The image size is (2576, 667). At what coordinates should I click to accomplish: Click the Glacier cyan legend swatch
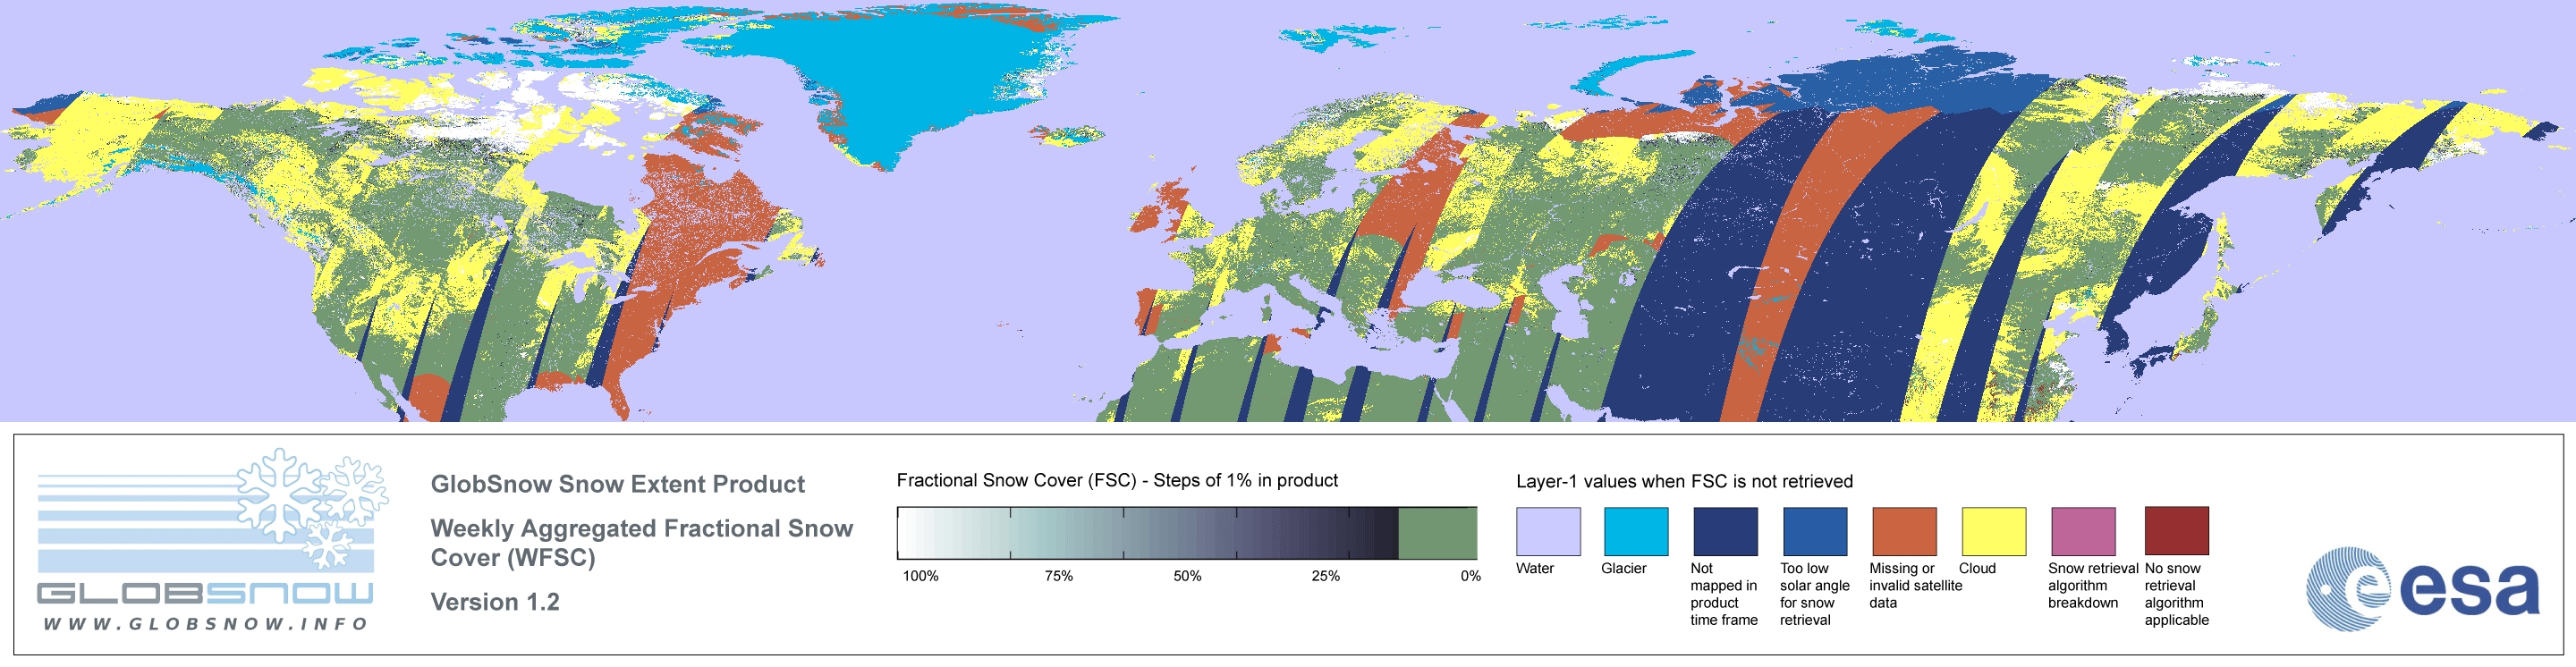point(1636,531)
